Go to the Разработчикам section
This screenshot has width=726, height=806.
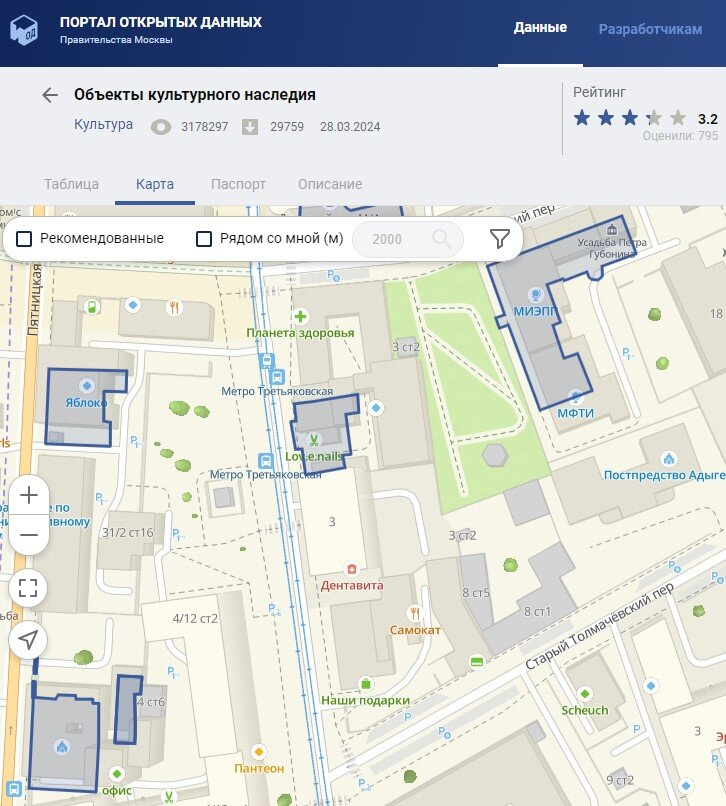(650, 29)
